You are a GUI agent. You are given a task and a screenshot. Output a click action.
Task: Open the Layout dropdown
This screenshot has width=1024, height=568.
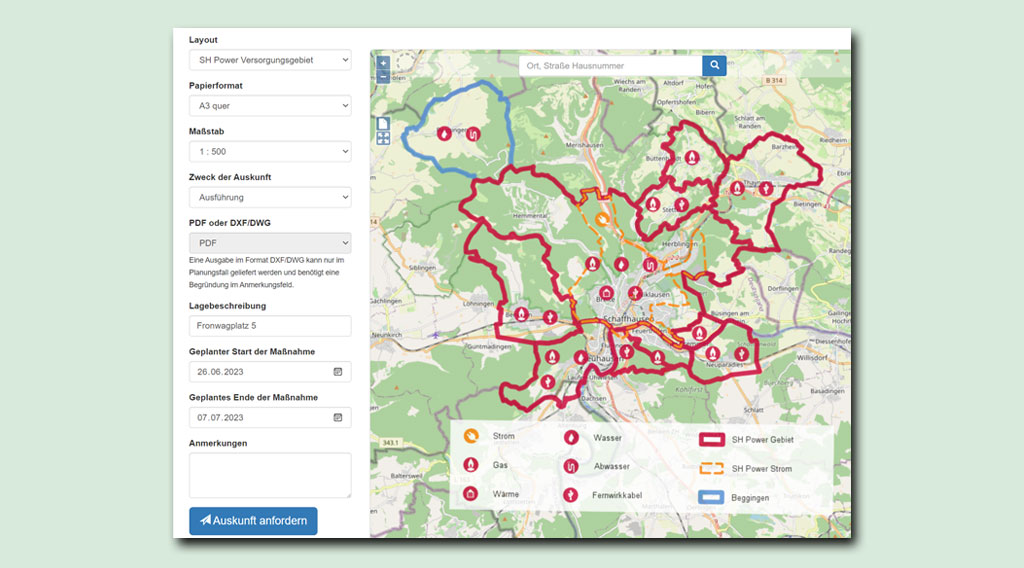pyautogui.click(x=270, y=60)
